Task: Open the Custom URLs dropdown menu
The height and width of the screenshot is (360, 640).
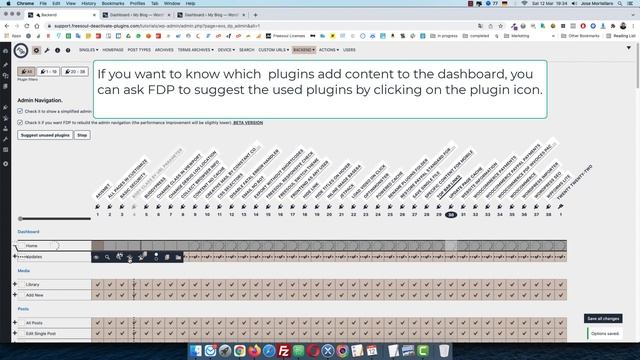Action: (x=273, y=50)
